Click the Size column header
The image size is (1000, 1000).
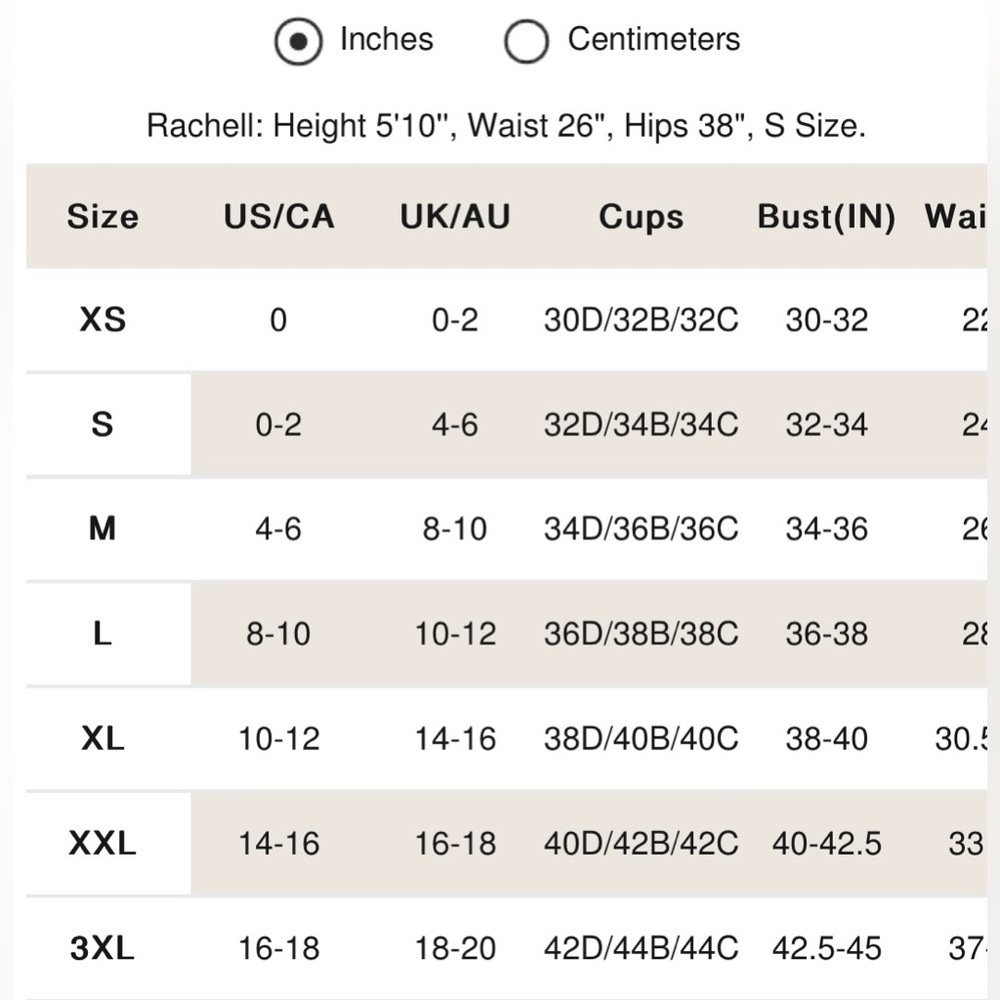click(x=103, y=216)
